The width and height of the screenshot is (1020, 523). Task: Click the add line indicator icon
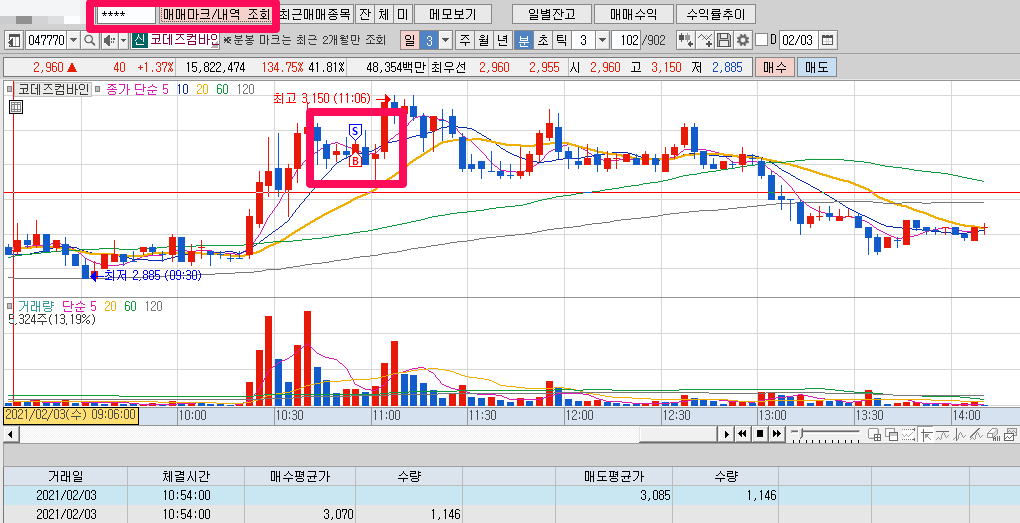(705, 40)
